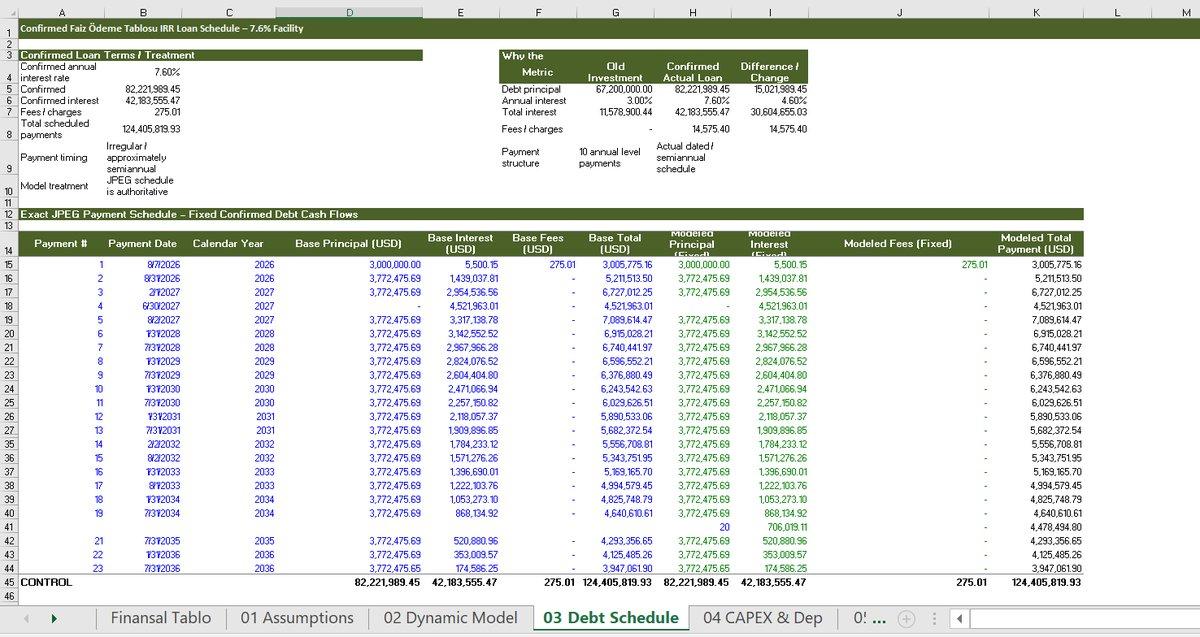
Task: Open the 04 CAPEX & Dep sheet
Action: click(x=762, y=618)
